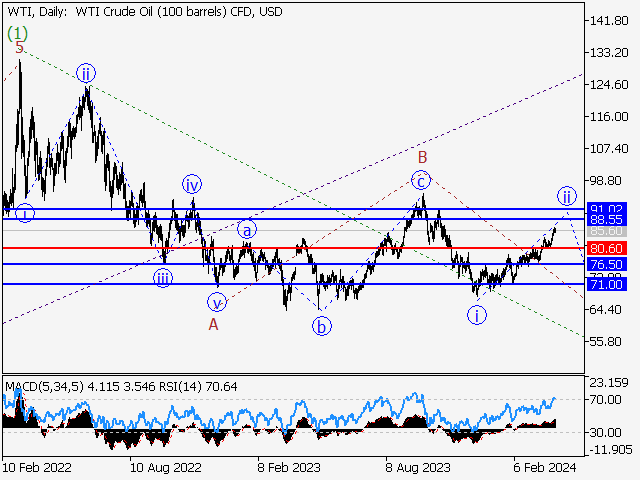Viewport: 640px width, 480px height.
Task: Select the circled lowercase b label
Action: coord(322,326)
